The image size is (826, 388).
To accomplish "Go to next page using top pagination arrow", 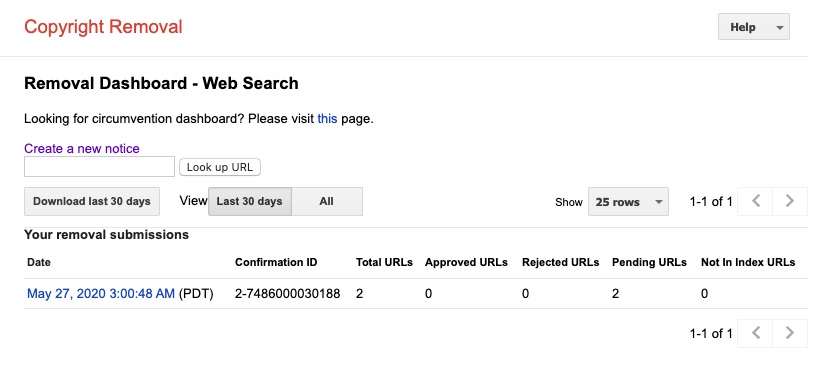I will [x=790, y=201].
